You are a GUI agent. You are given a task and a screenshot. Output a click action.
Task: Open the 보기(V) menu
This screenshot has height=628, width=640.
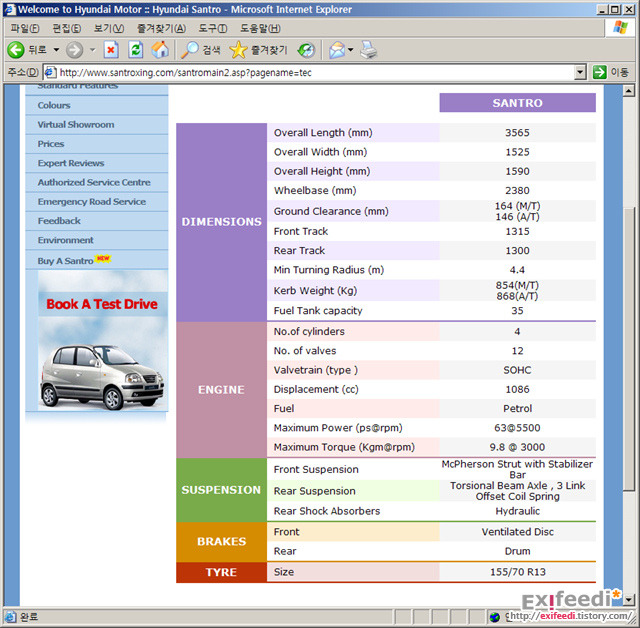point(109,28)
